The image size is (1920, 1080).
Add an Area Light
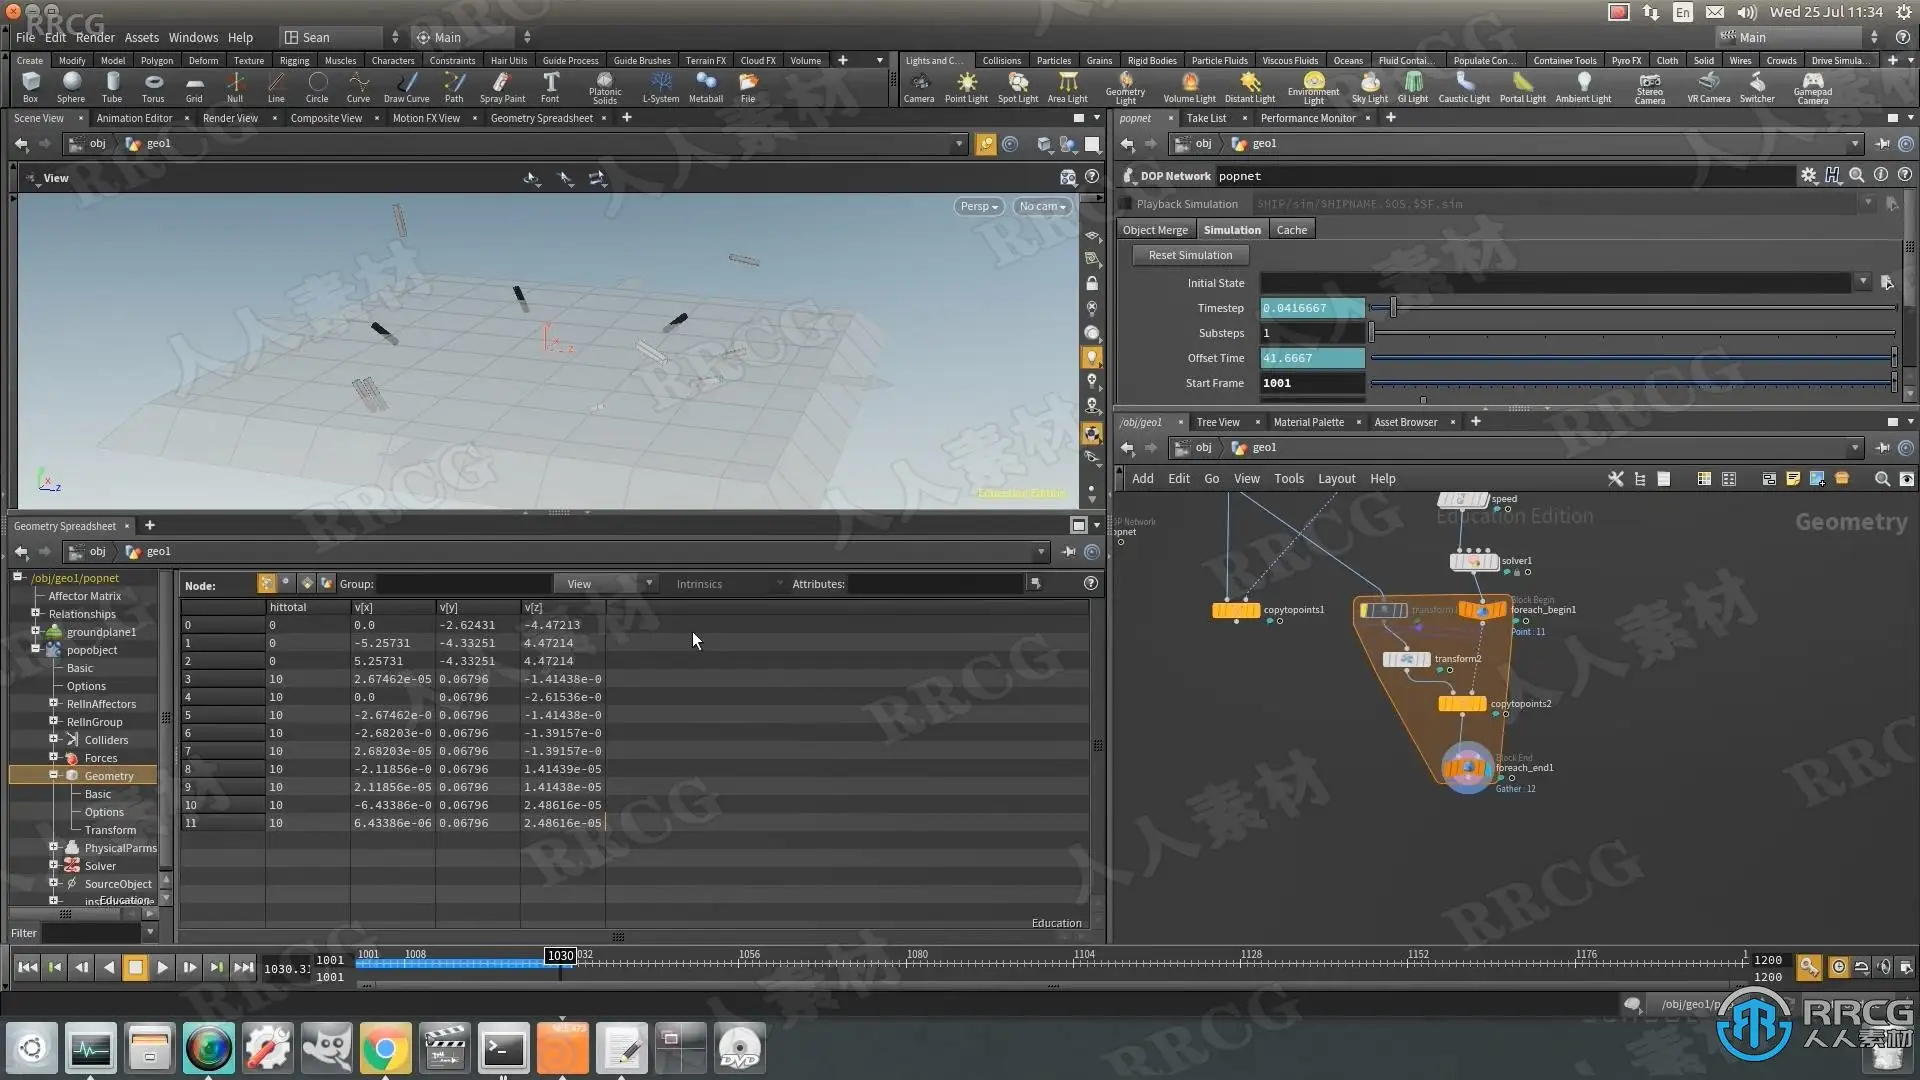click(x=1068, y=87)
